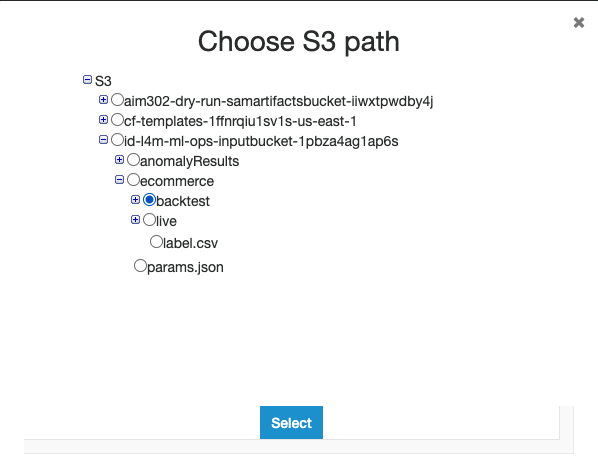
Task: Expand the live folder
Action: click(135, 220)
